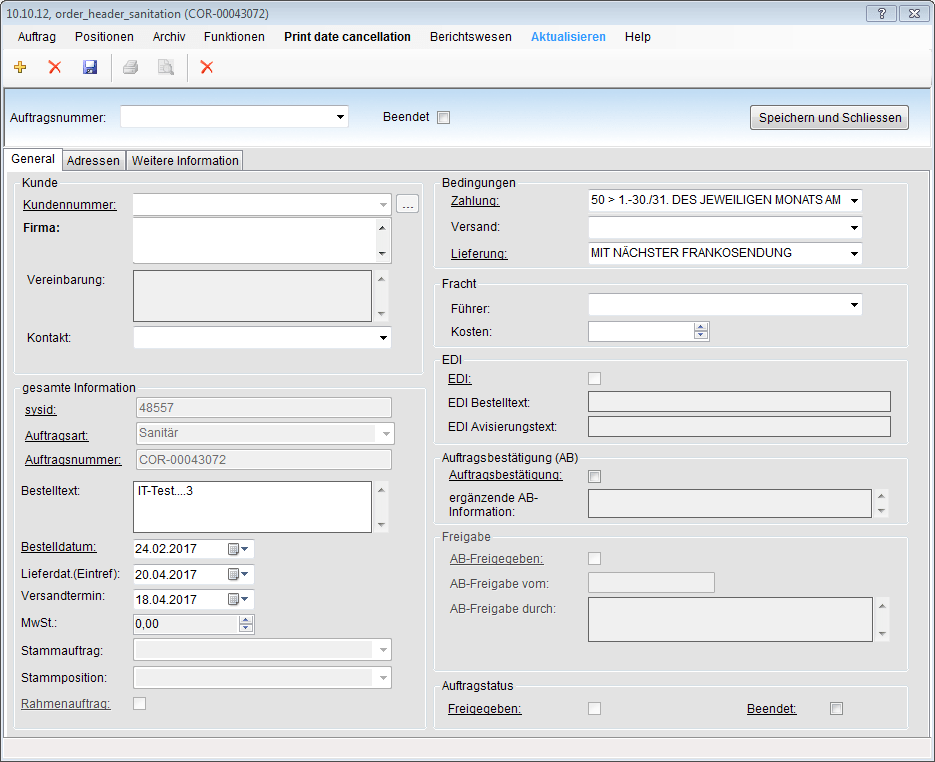Click the yellow plus new record icon
This screenshot has width=935, height=762.
pyautogui.click(x=20, y=67)
